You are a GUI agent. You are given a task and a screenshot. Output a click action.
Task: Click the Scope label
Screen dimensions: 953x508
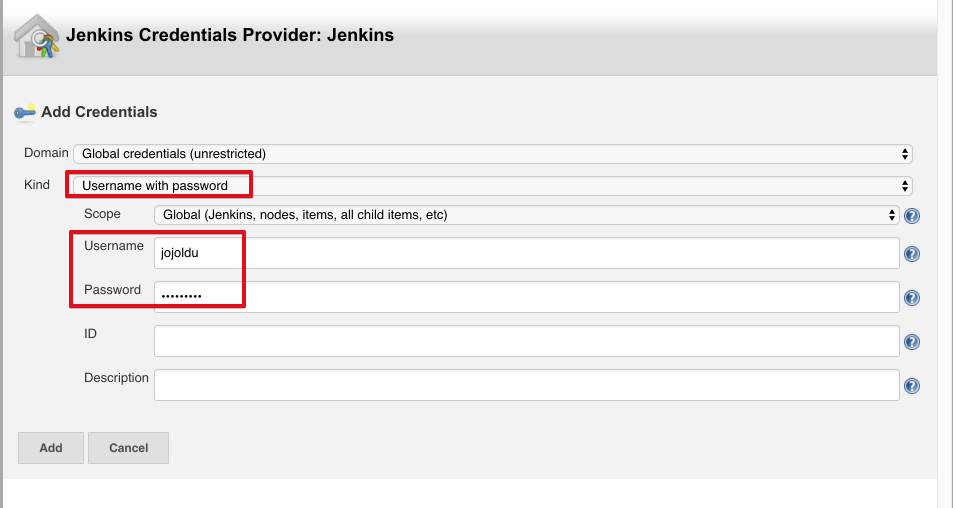click(x=102, y=214)
